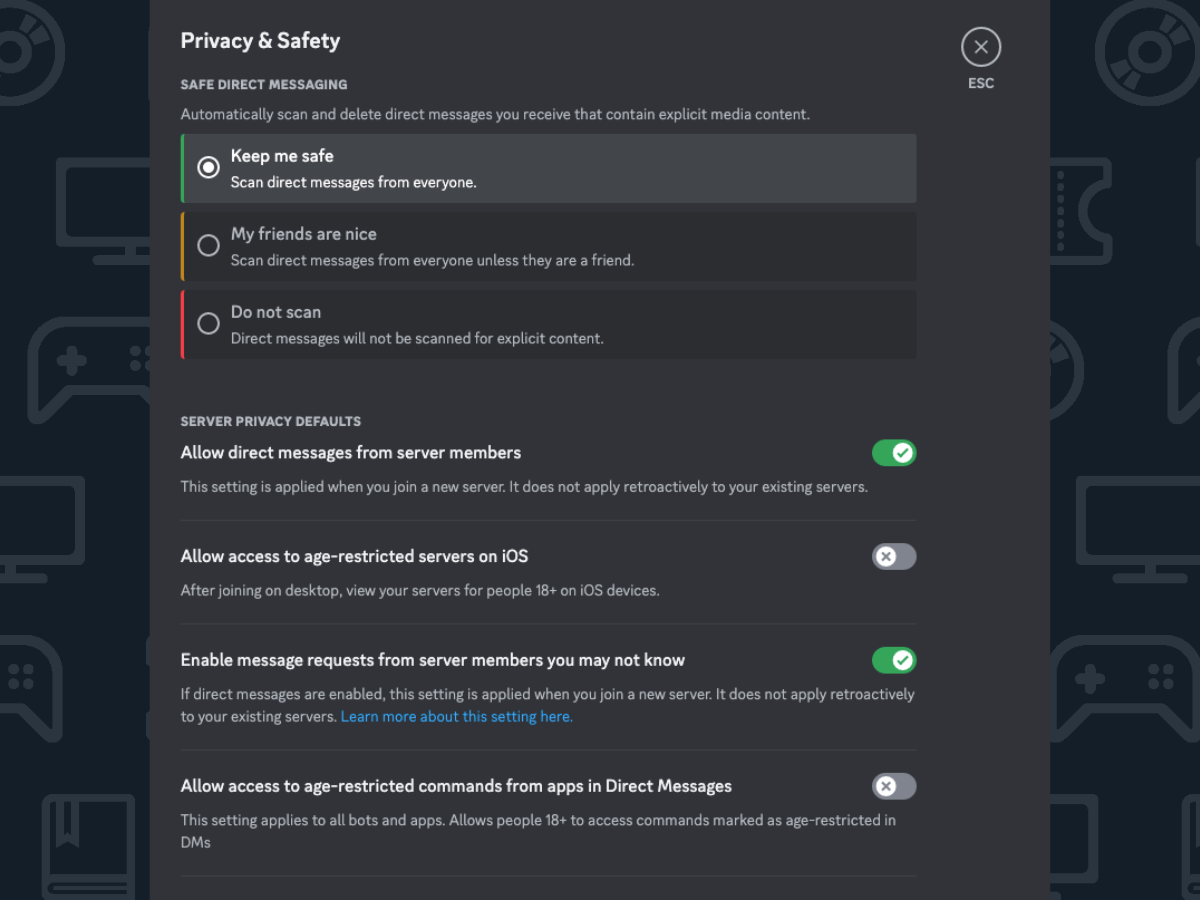Disable the direct messages from server members toggle

(894, 453)
